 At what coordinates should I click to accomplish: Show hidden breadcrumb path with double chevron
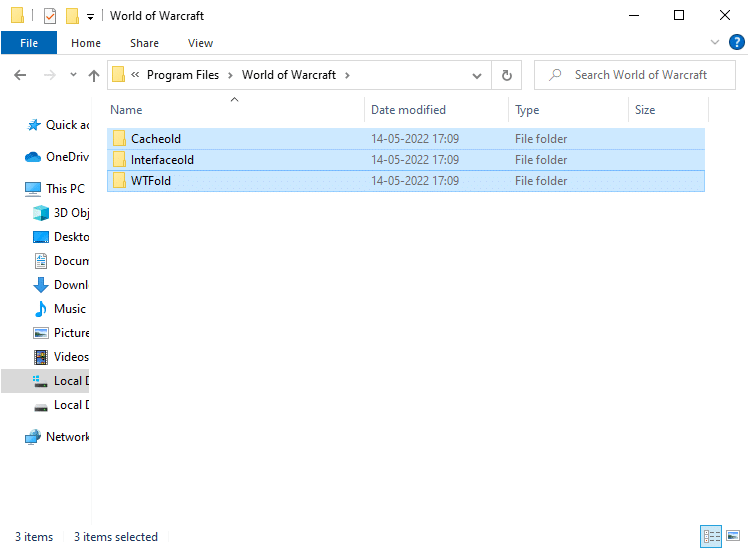point(135,75)
